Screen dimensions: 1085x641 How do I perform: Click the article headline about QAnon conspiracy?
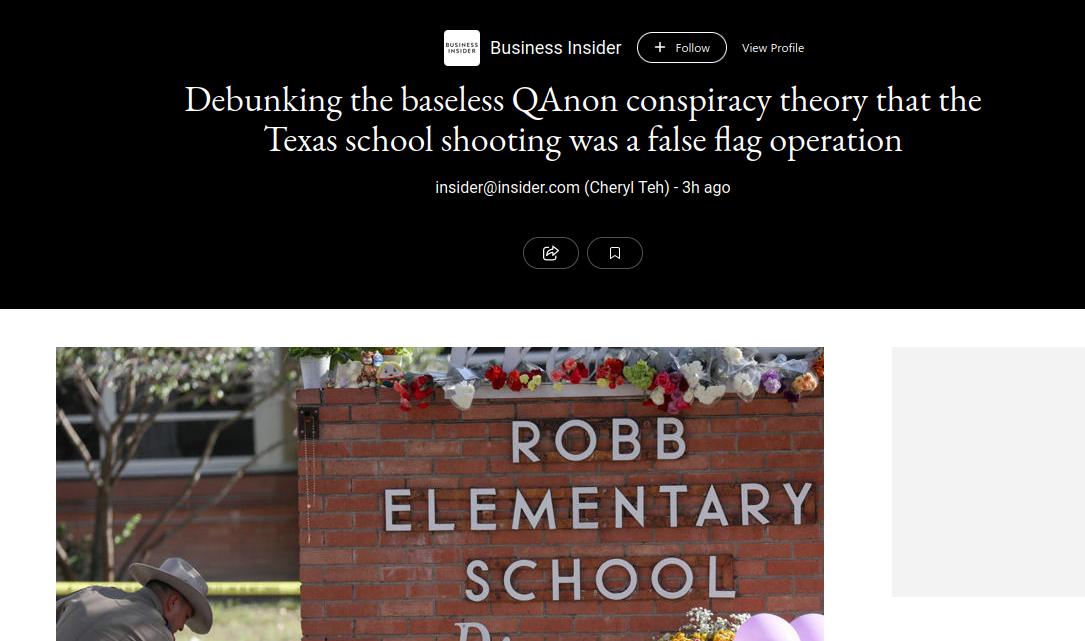(x=583, y=120)
